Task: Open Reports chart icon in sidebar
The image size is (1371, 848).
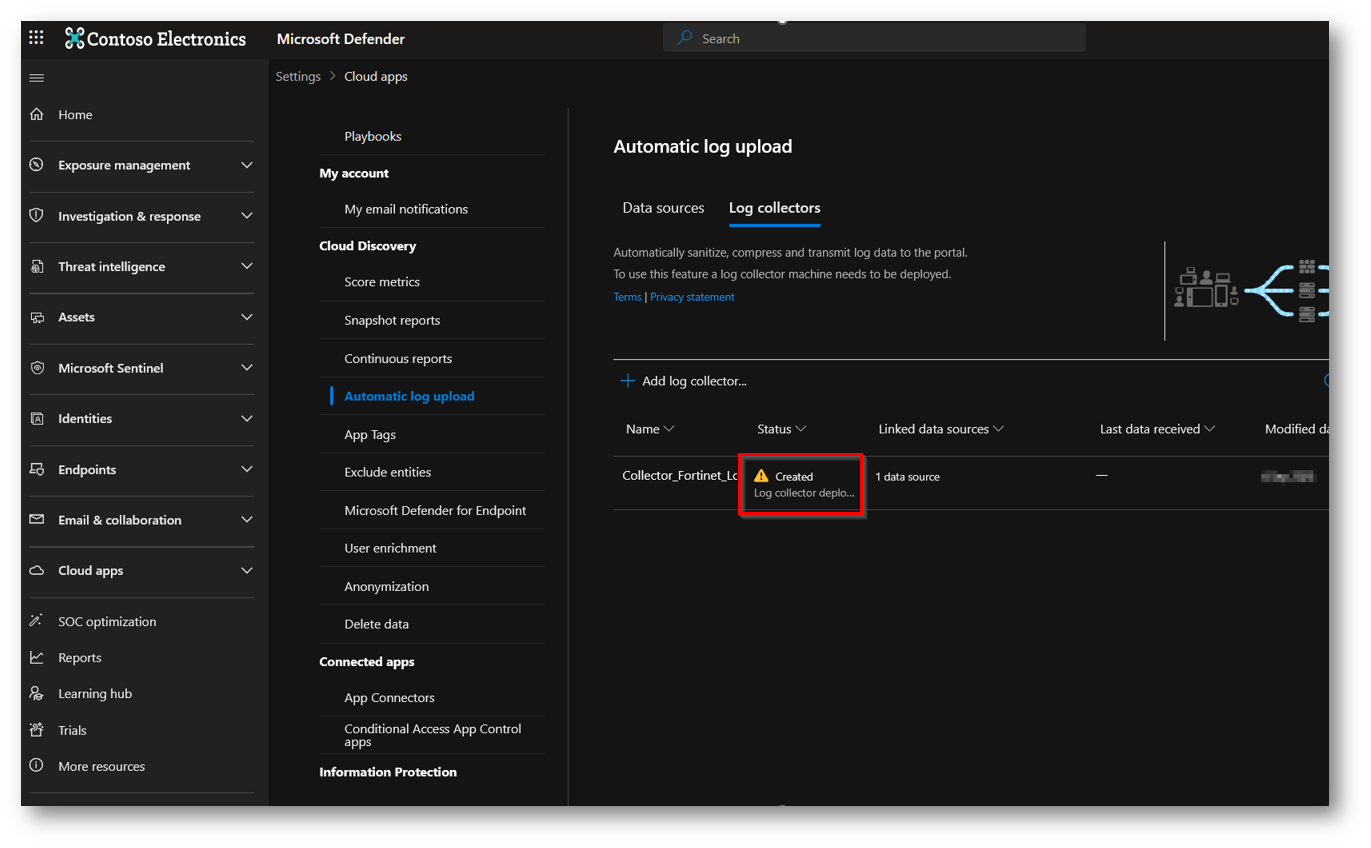Action: (37, 658)
